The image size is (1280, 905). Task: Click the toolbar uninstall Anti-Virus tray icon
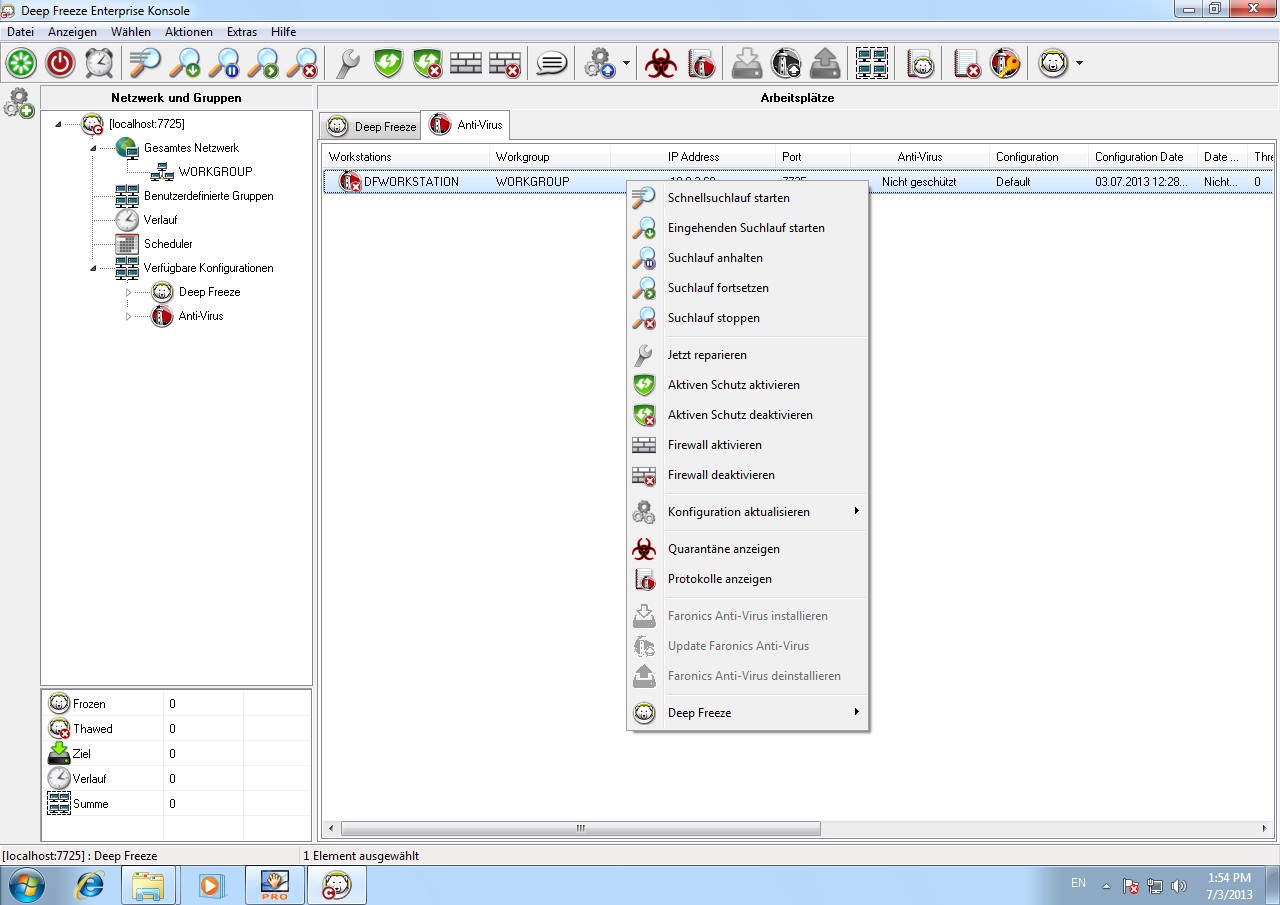pos(825,64)
